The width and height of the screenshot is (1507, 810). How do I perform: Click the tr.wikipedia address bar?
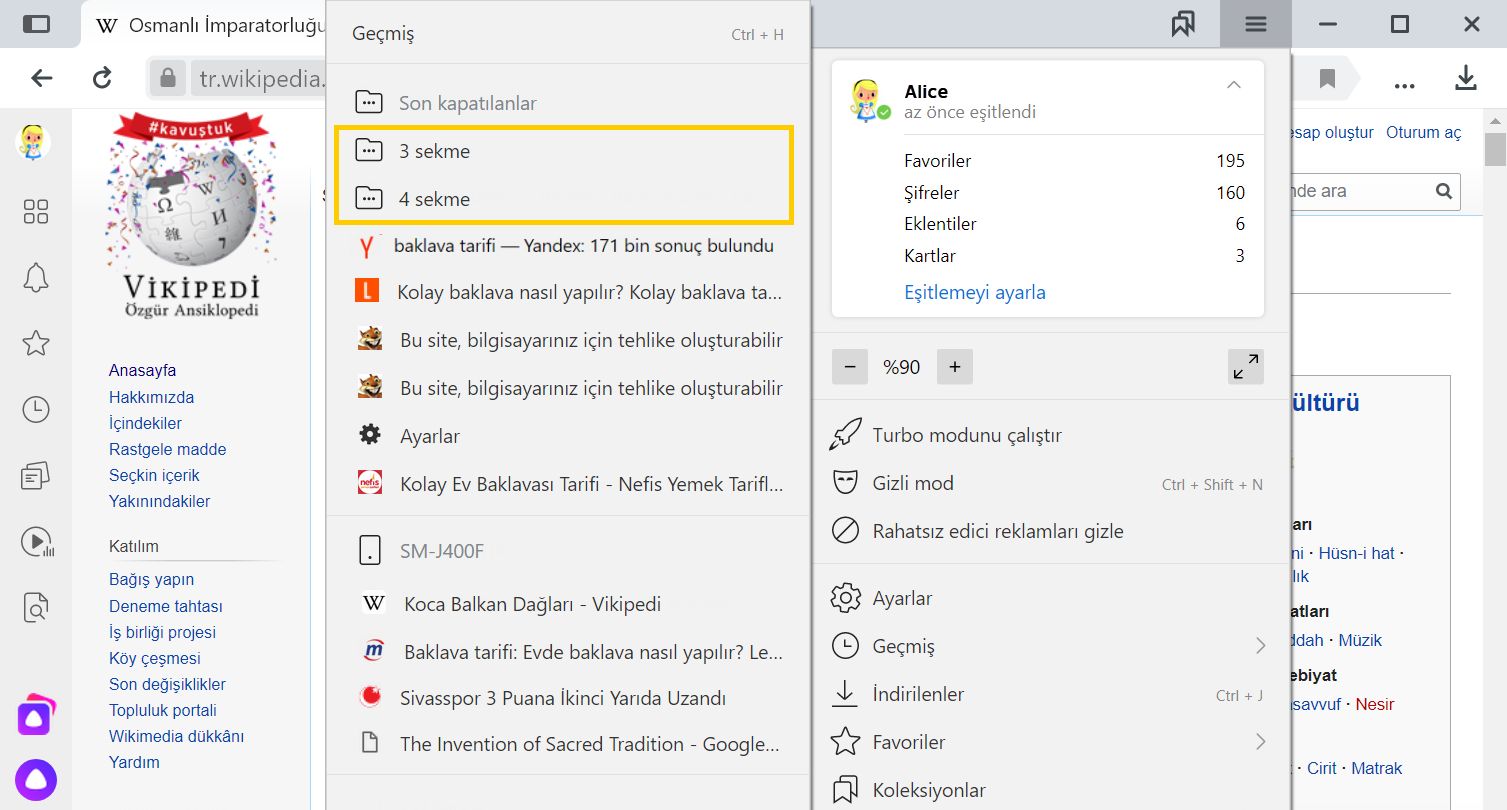click(x=260, y=78)
